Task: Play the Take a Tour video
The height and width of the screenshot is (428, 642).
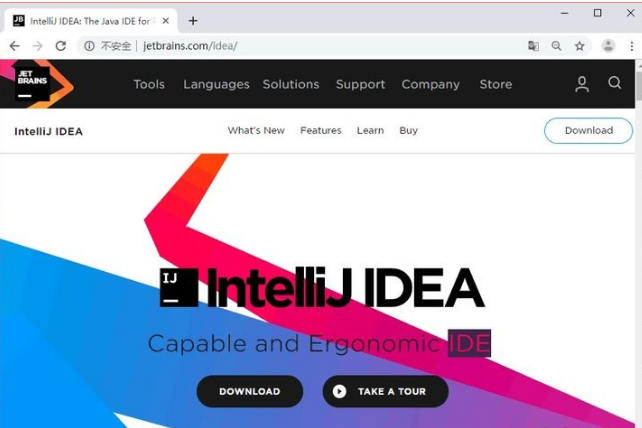Action: 385,391
